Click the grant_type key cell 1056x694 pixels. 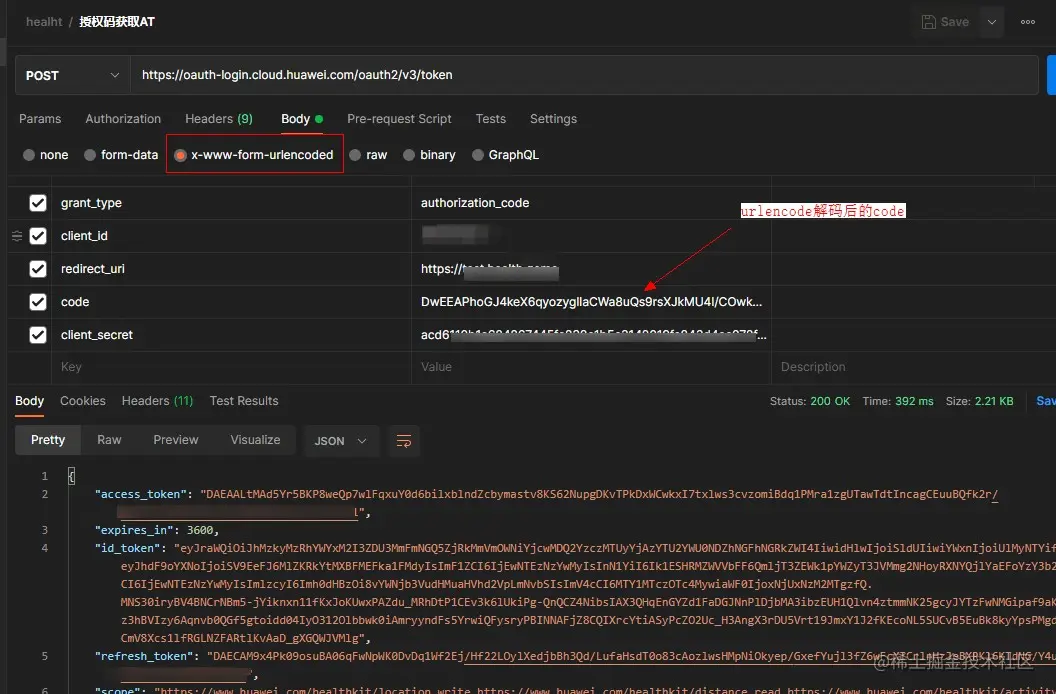click(231, 203)
